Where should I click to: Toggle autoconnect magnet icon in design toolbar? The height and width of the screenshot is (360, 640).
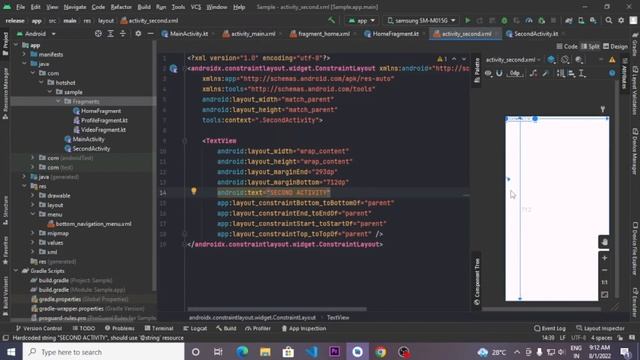[499, 73]
